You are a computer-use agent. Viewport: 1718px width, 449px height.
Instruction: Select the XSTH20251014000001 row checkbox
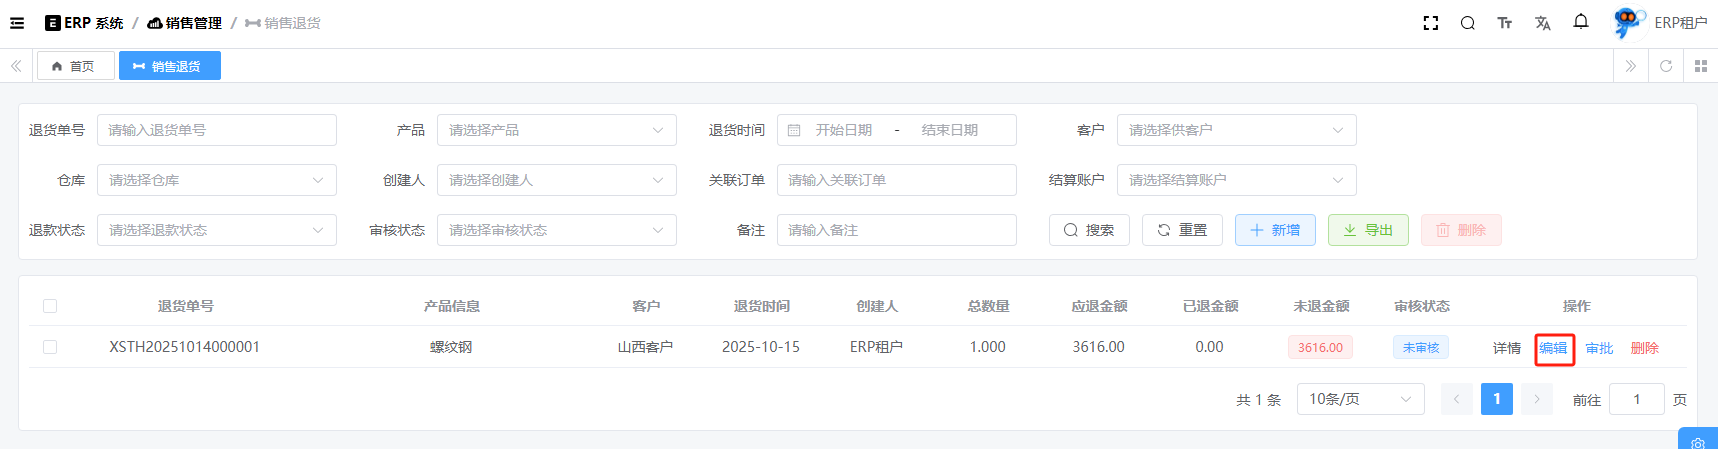point(50,347)
